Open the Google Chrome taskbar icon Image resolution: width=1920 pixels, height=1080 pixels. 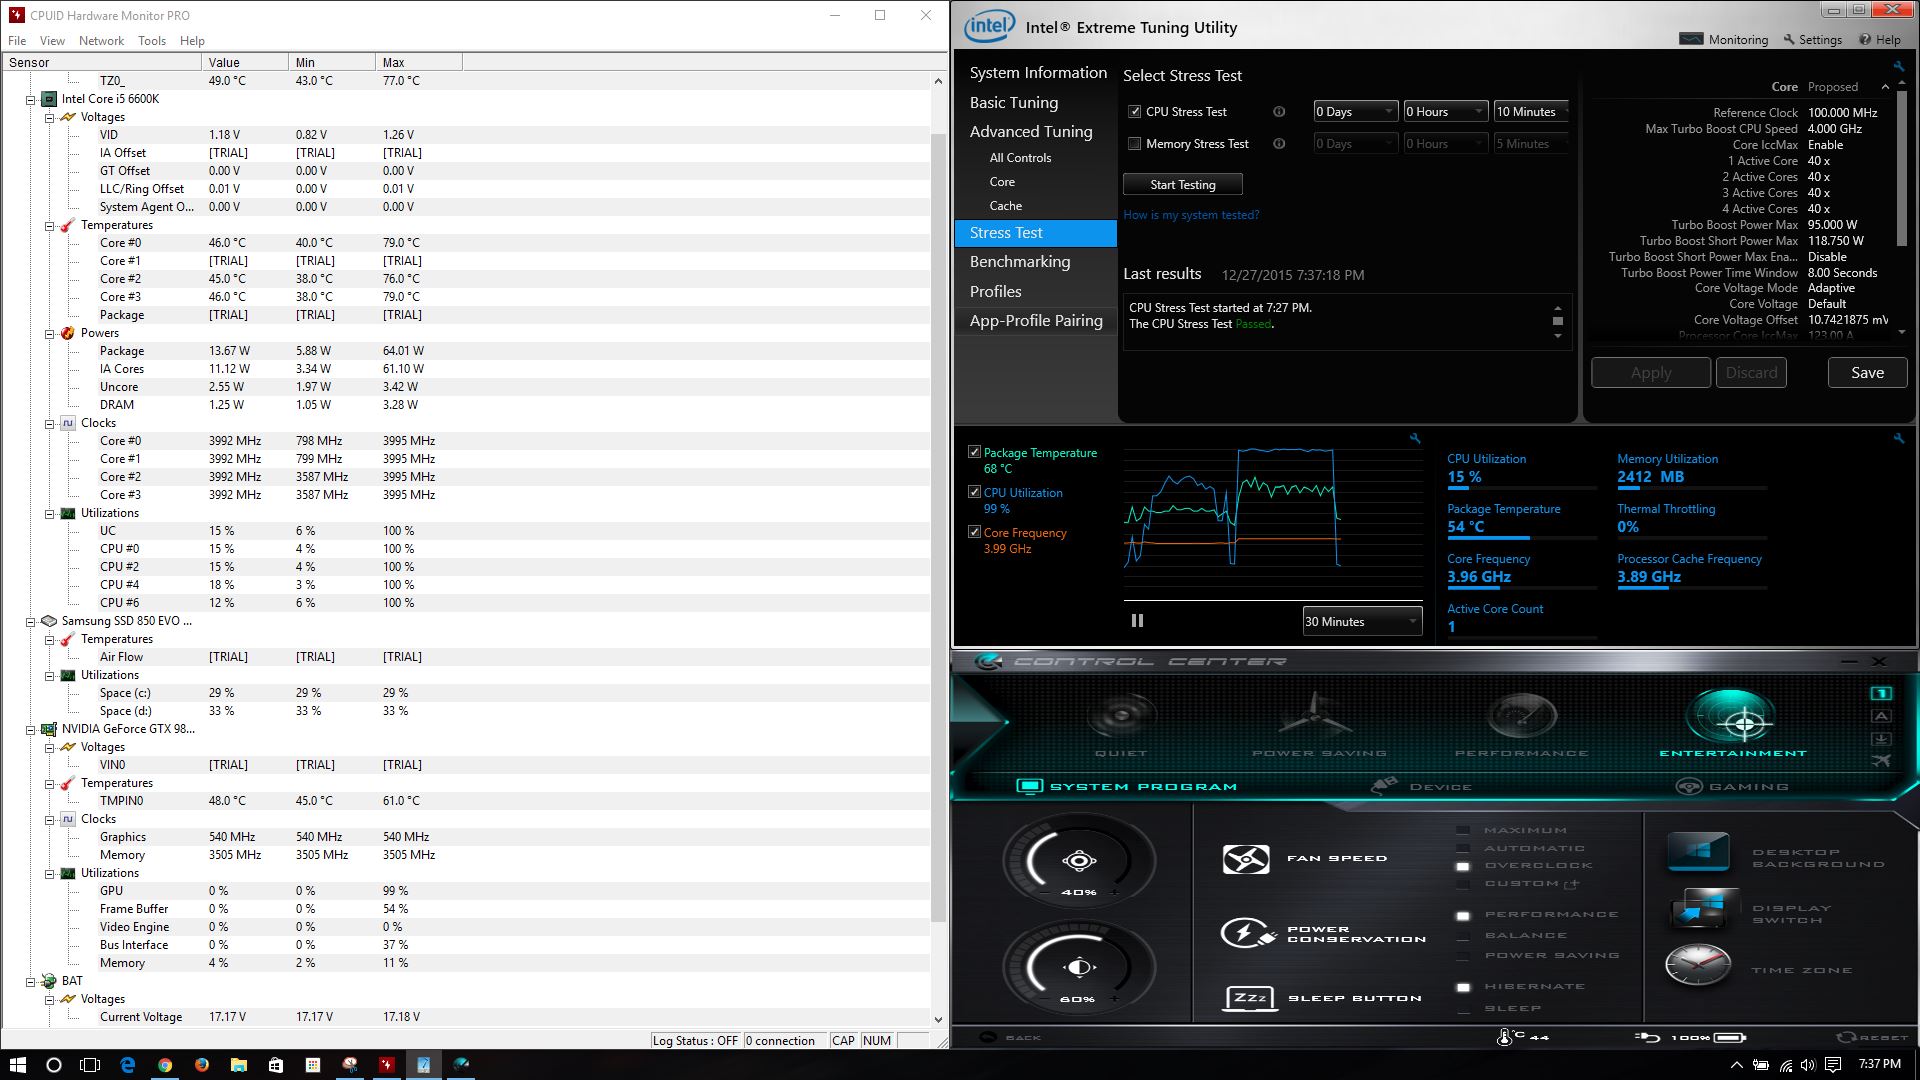[x=165, y=1065]
